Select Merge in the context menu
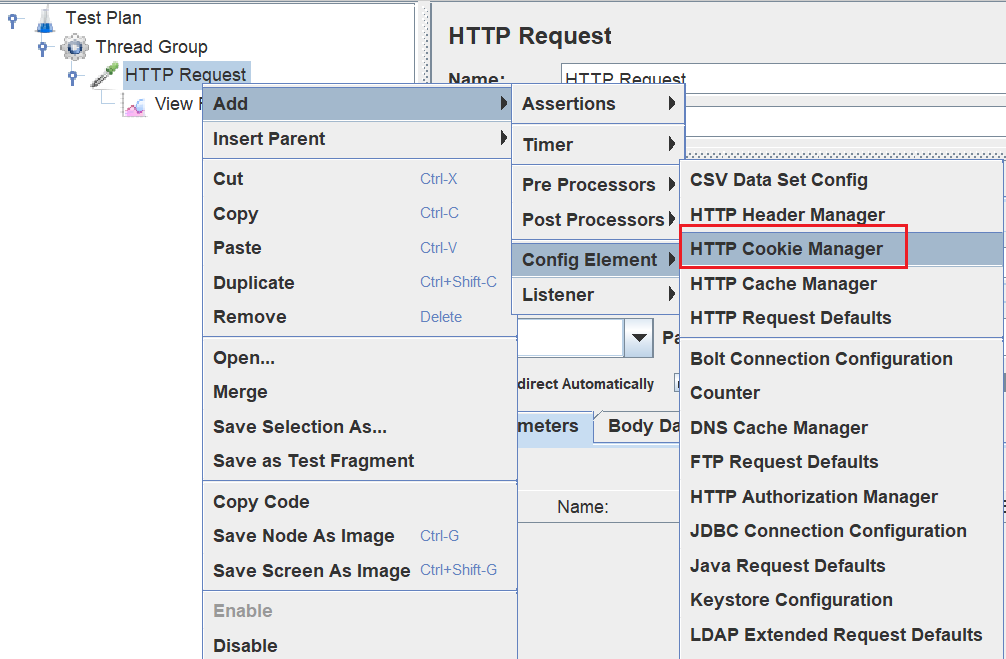Viewport: 1006px width, 659px height. 360,392
